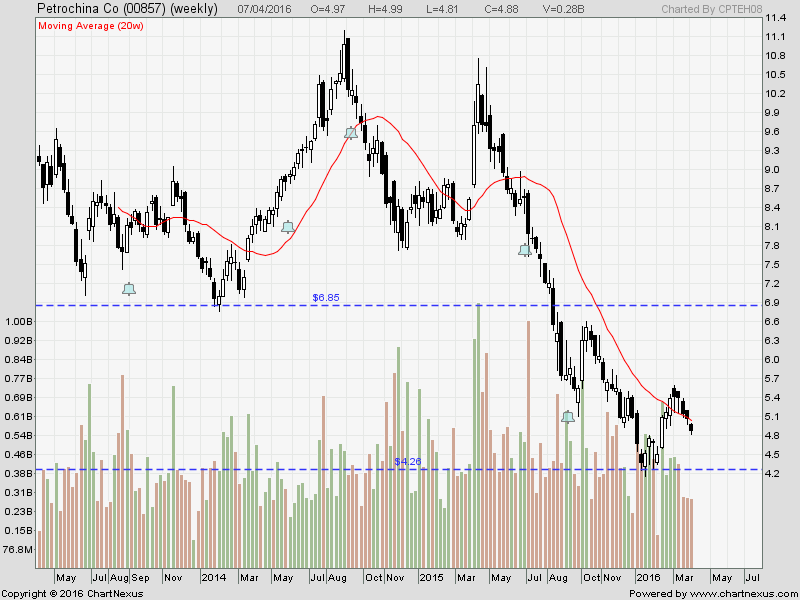This screenshot has height=600, width=800.
Task: Click the '76.8M' volume axis label
Action: tap(18, 549)
